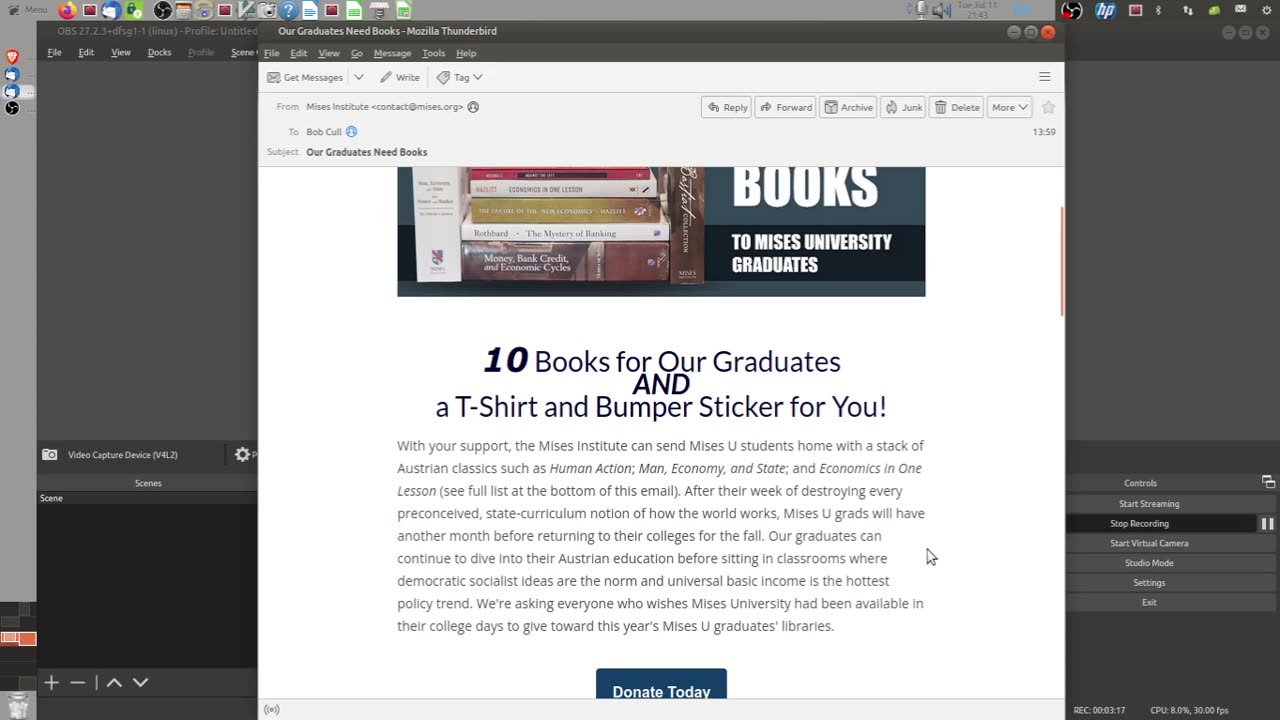This screenshot has height=720, width=1280.
Task: Select the Scene item in OBS Scenes list
Action: pyautogui.click(x=147, y=498)
